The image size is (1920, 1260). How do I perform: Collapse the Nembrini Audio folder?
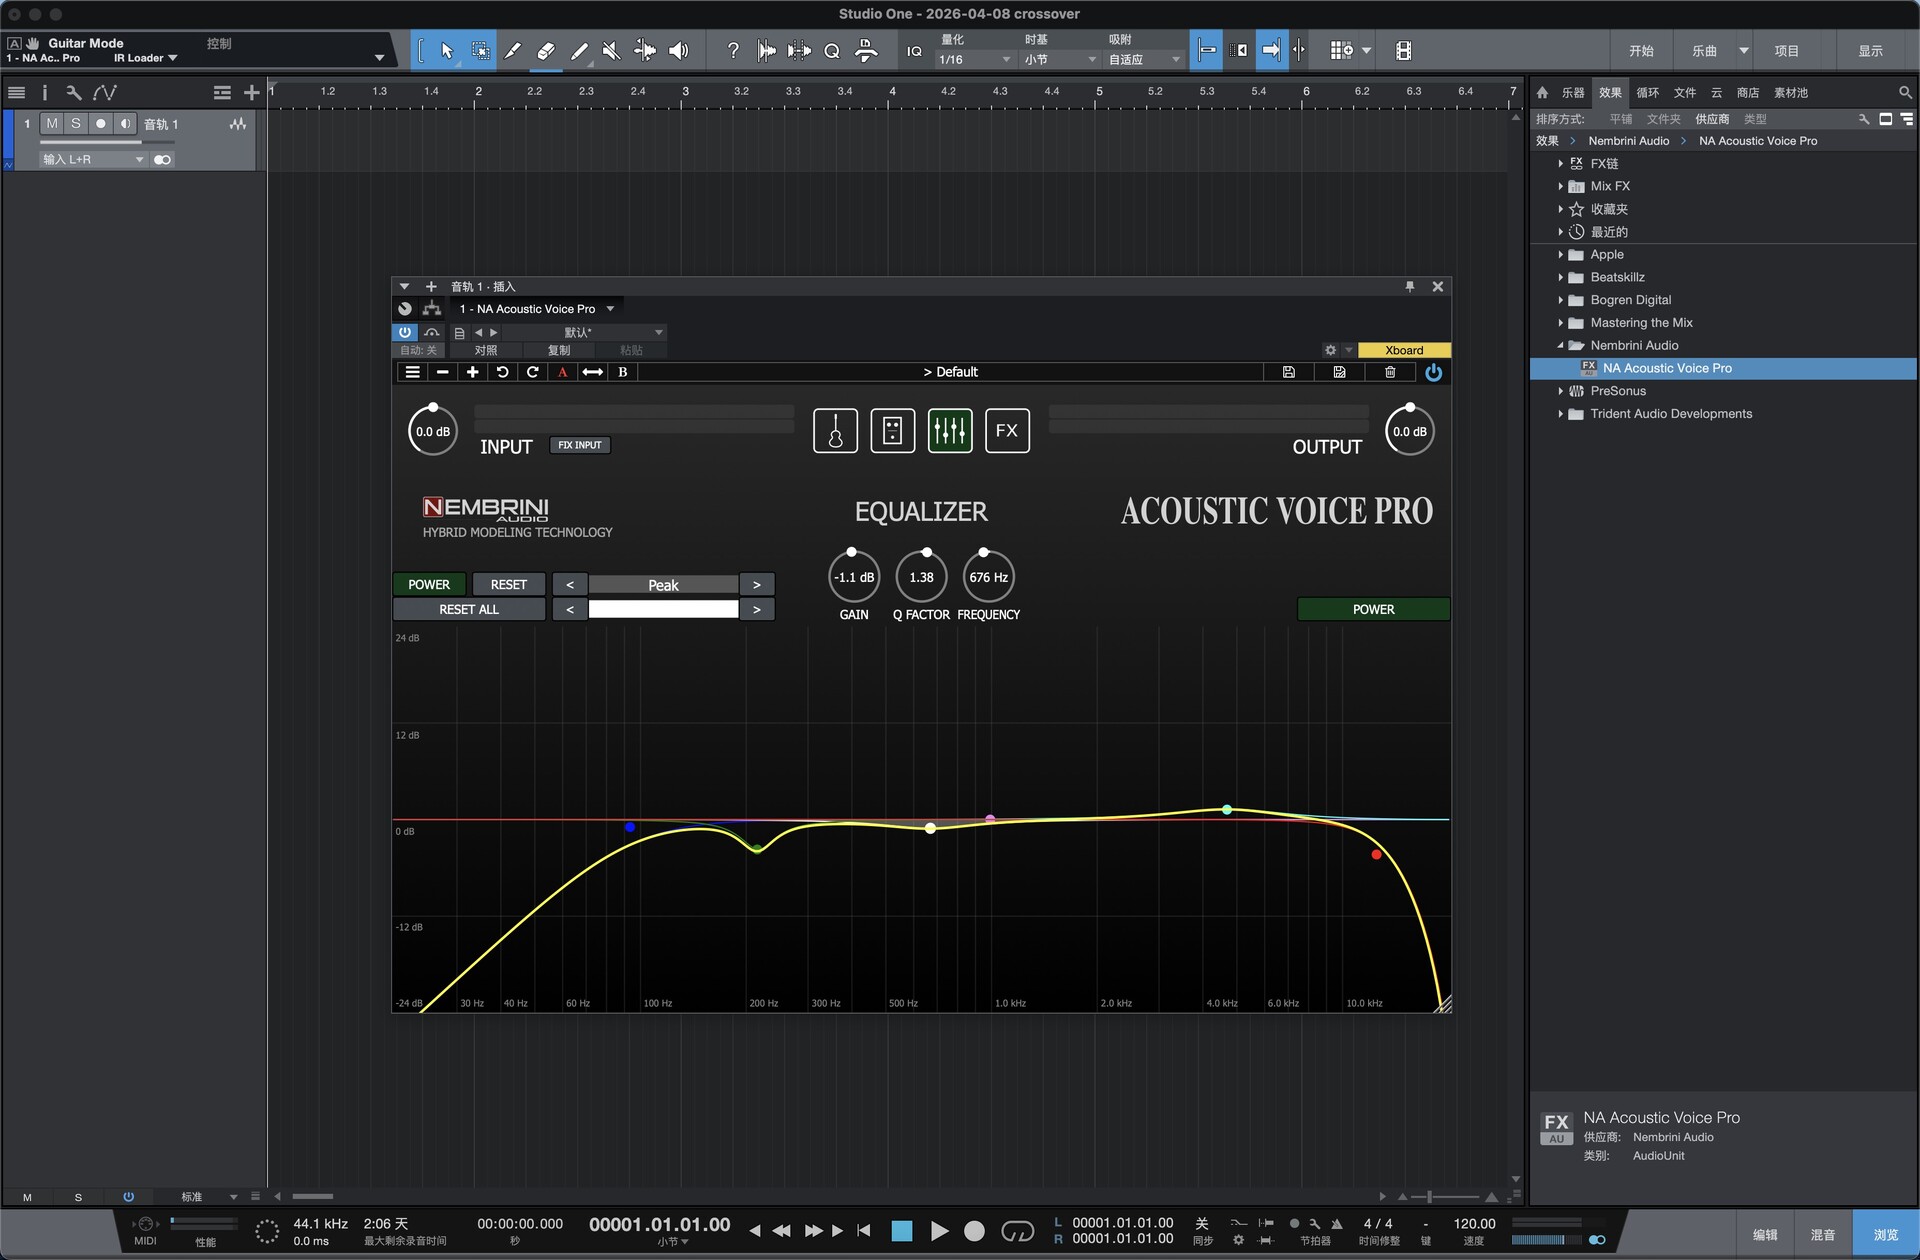(1562, 345)
